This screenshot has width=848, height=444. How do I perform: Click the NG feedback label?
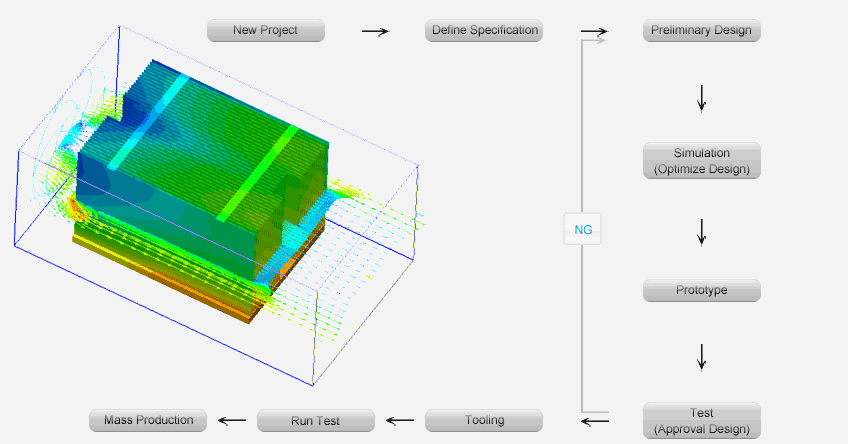582,229
